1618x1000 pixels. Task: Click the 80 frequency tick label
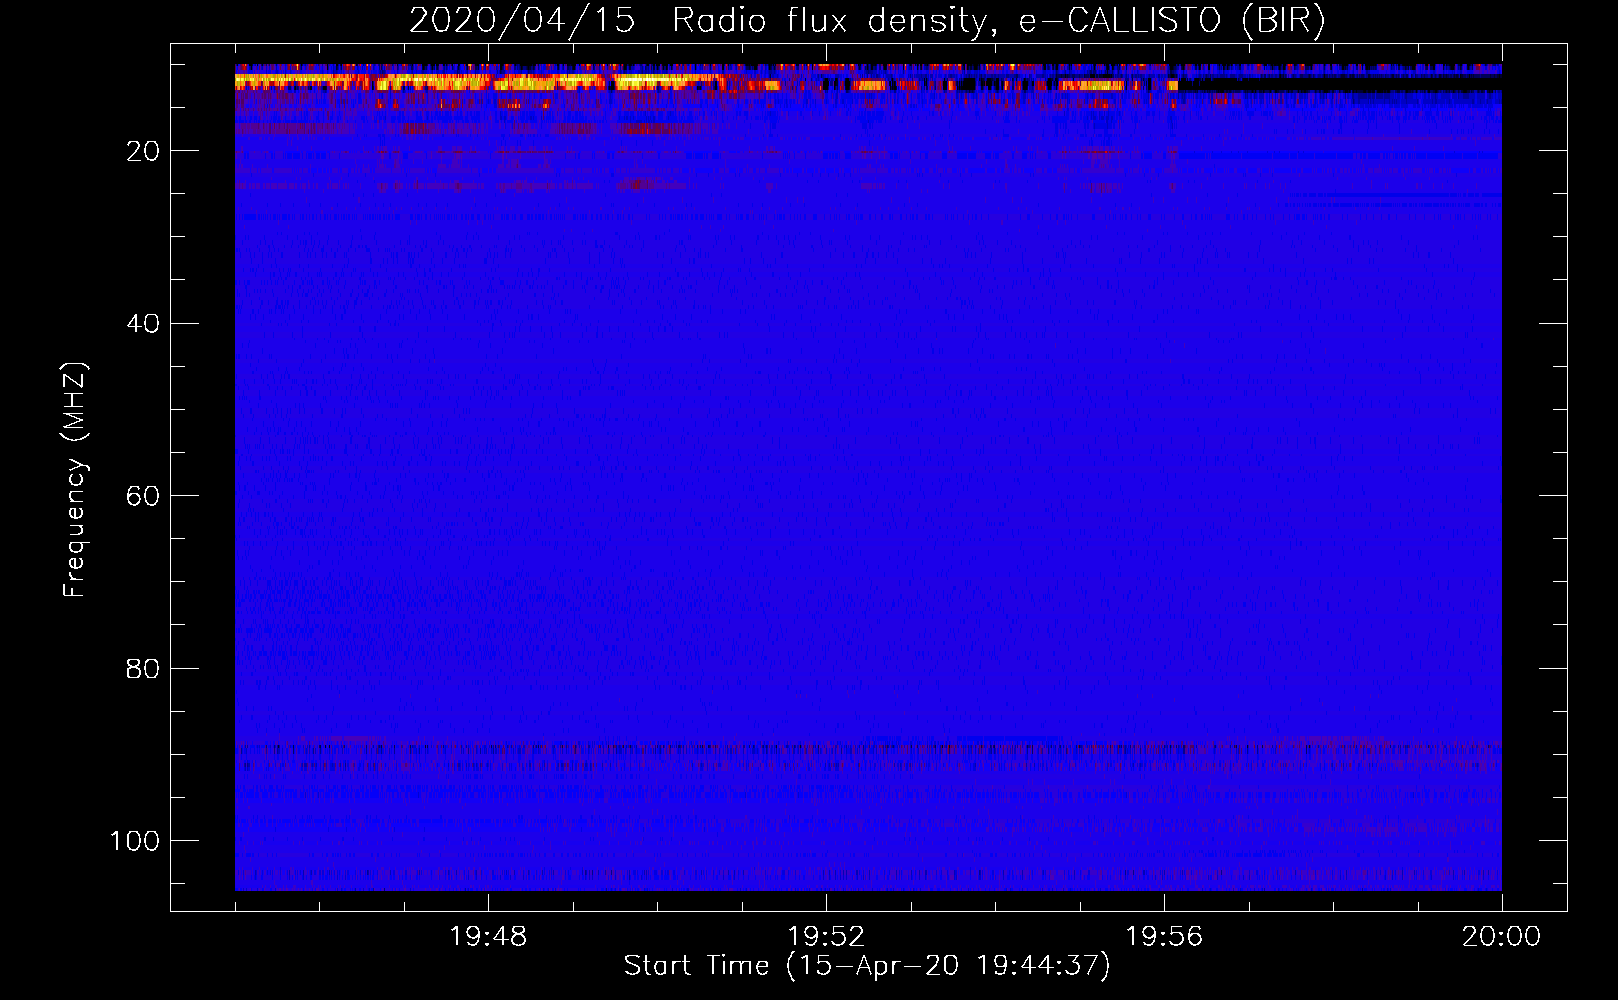[143, 669]
